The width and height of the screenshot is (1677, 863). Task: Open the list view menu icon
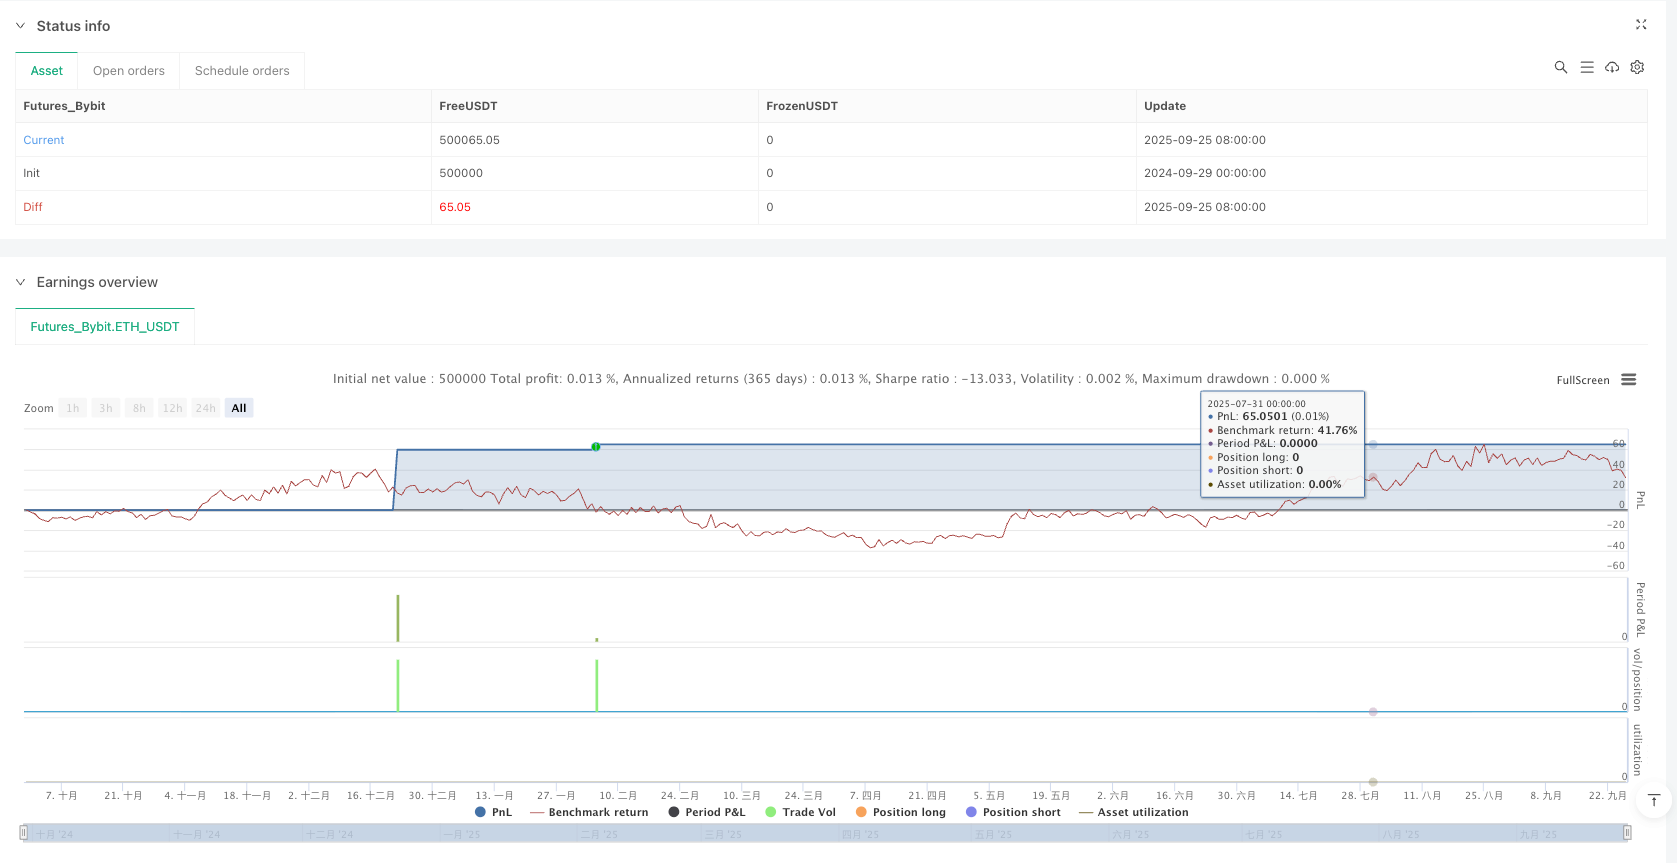point(1586,67)
